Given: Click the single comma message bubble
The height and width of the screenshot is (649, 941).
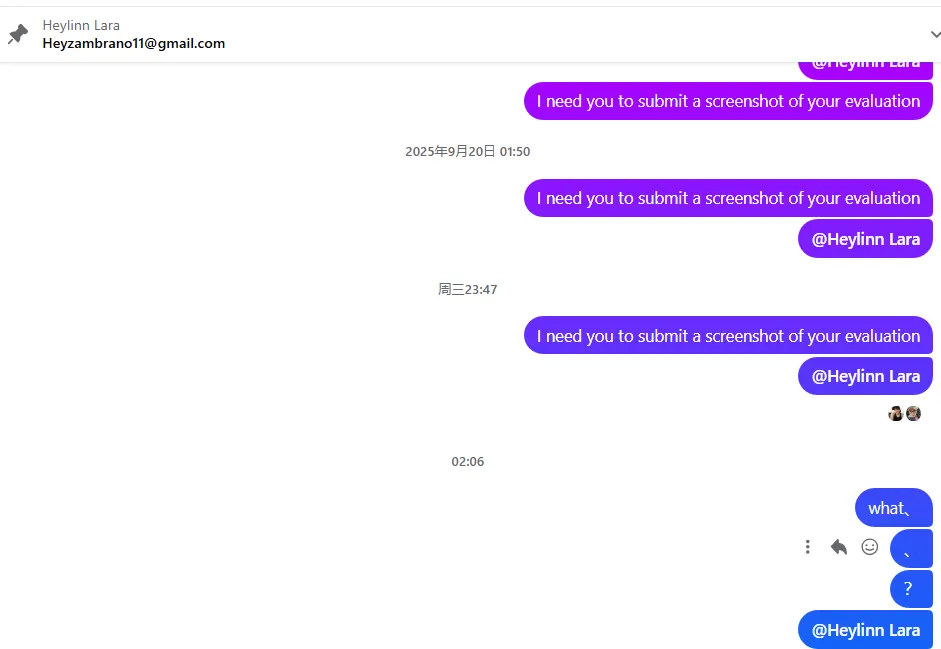Looking at the screenshot, I should pyautogui.click(x=911, y=548).
